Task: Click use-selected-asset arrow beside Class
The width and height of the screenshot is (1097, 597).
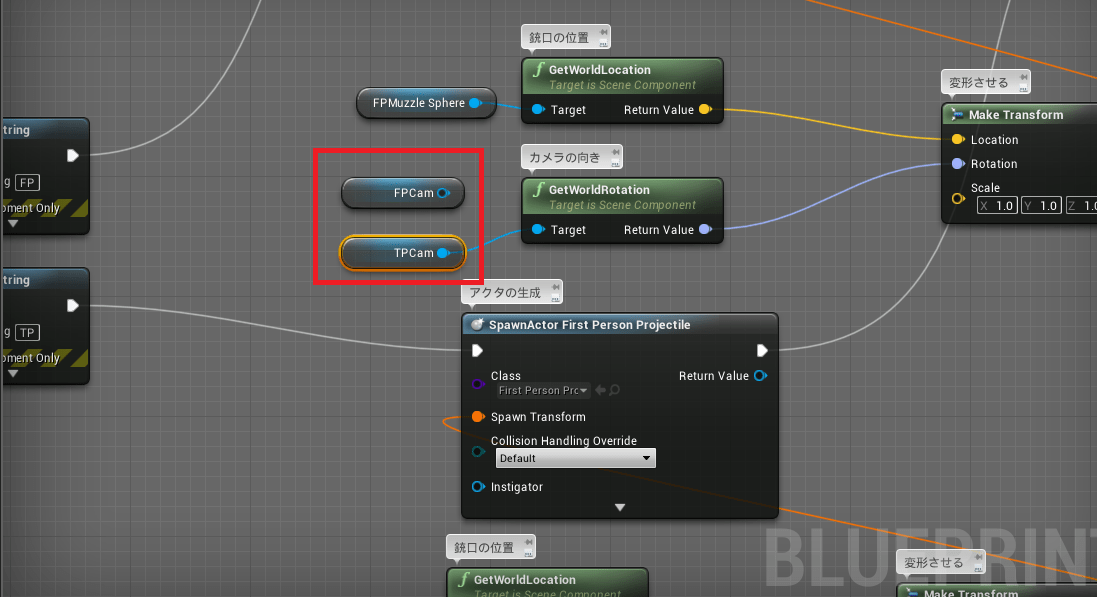Action: 600,390
